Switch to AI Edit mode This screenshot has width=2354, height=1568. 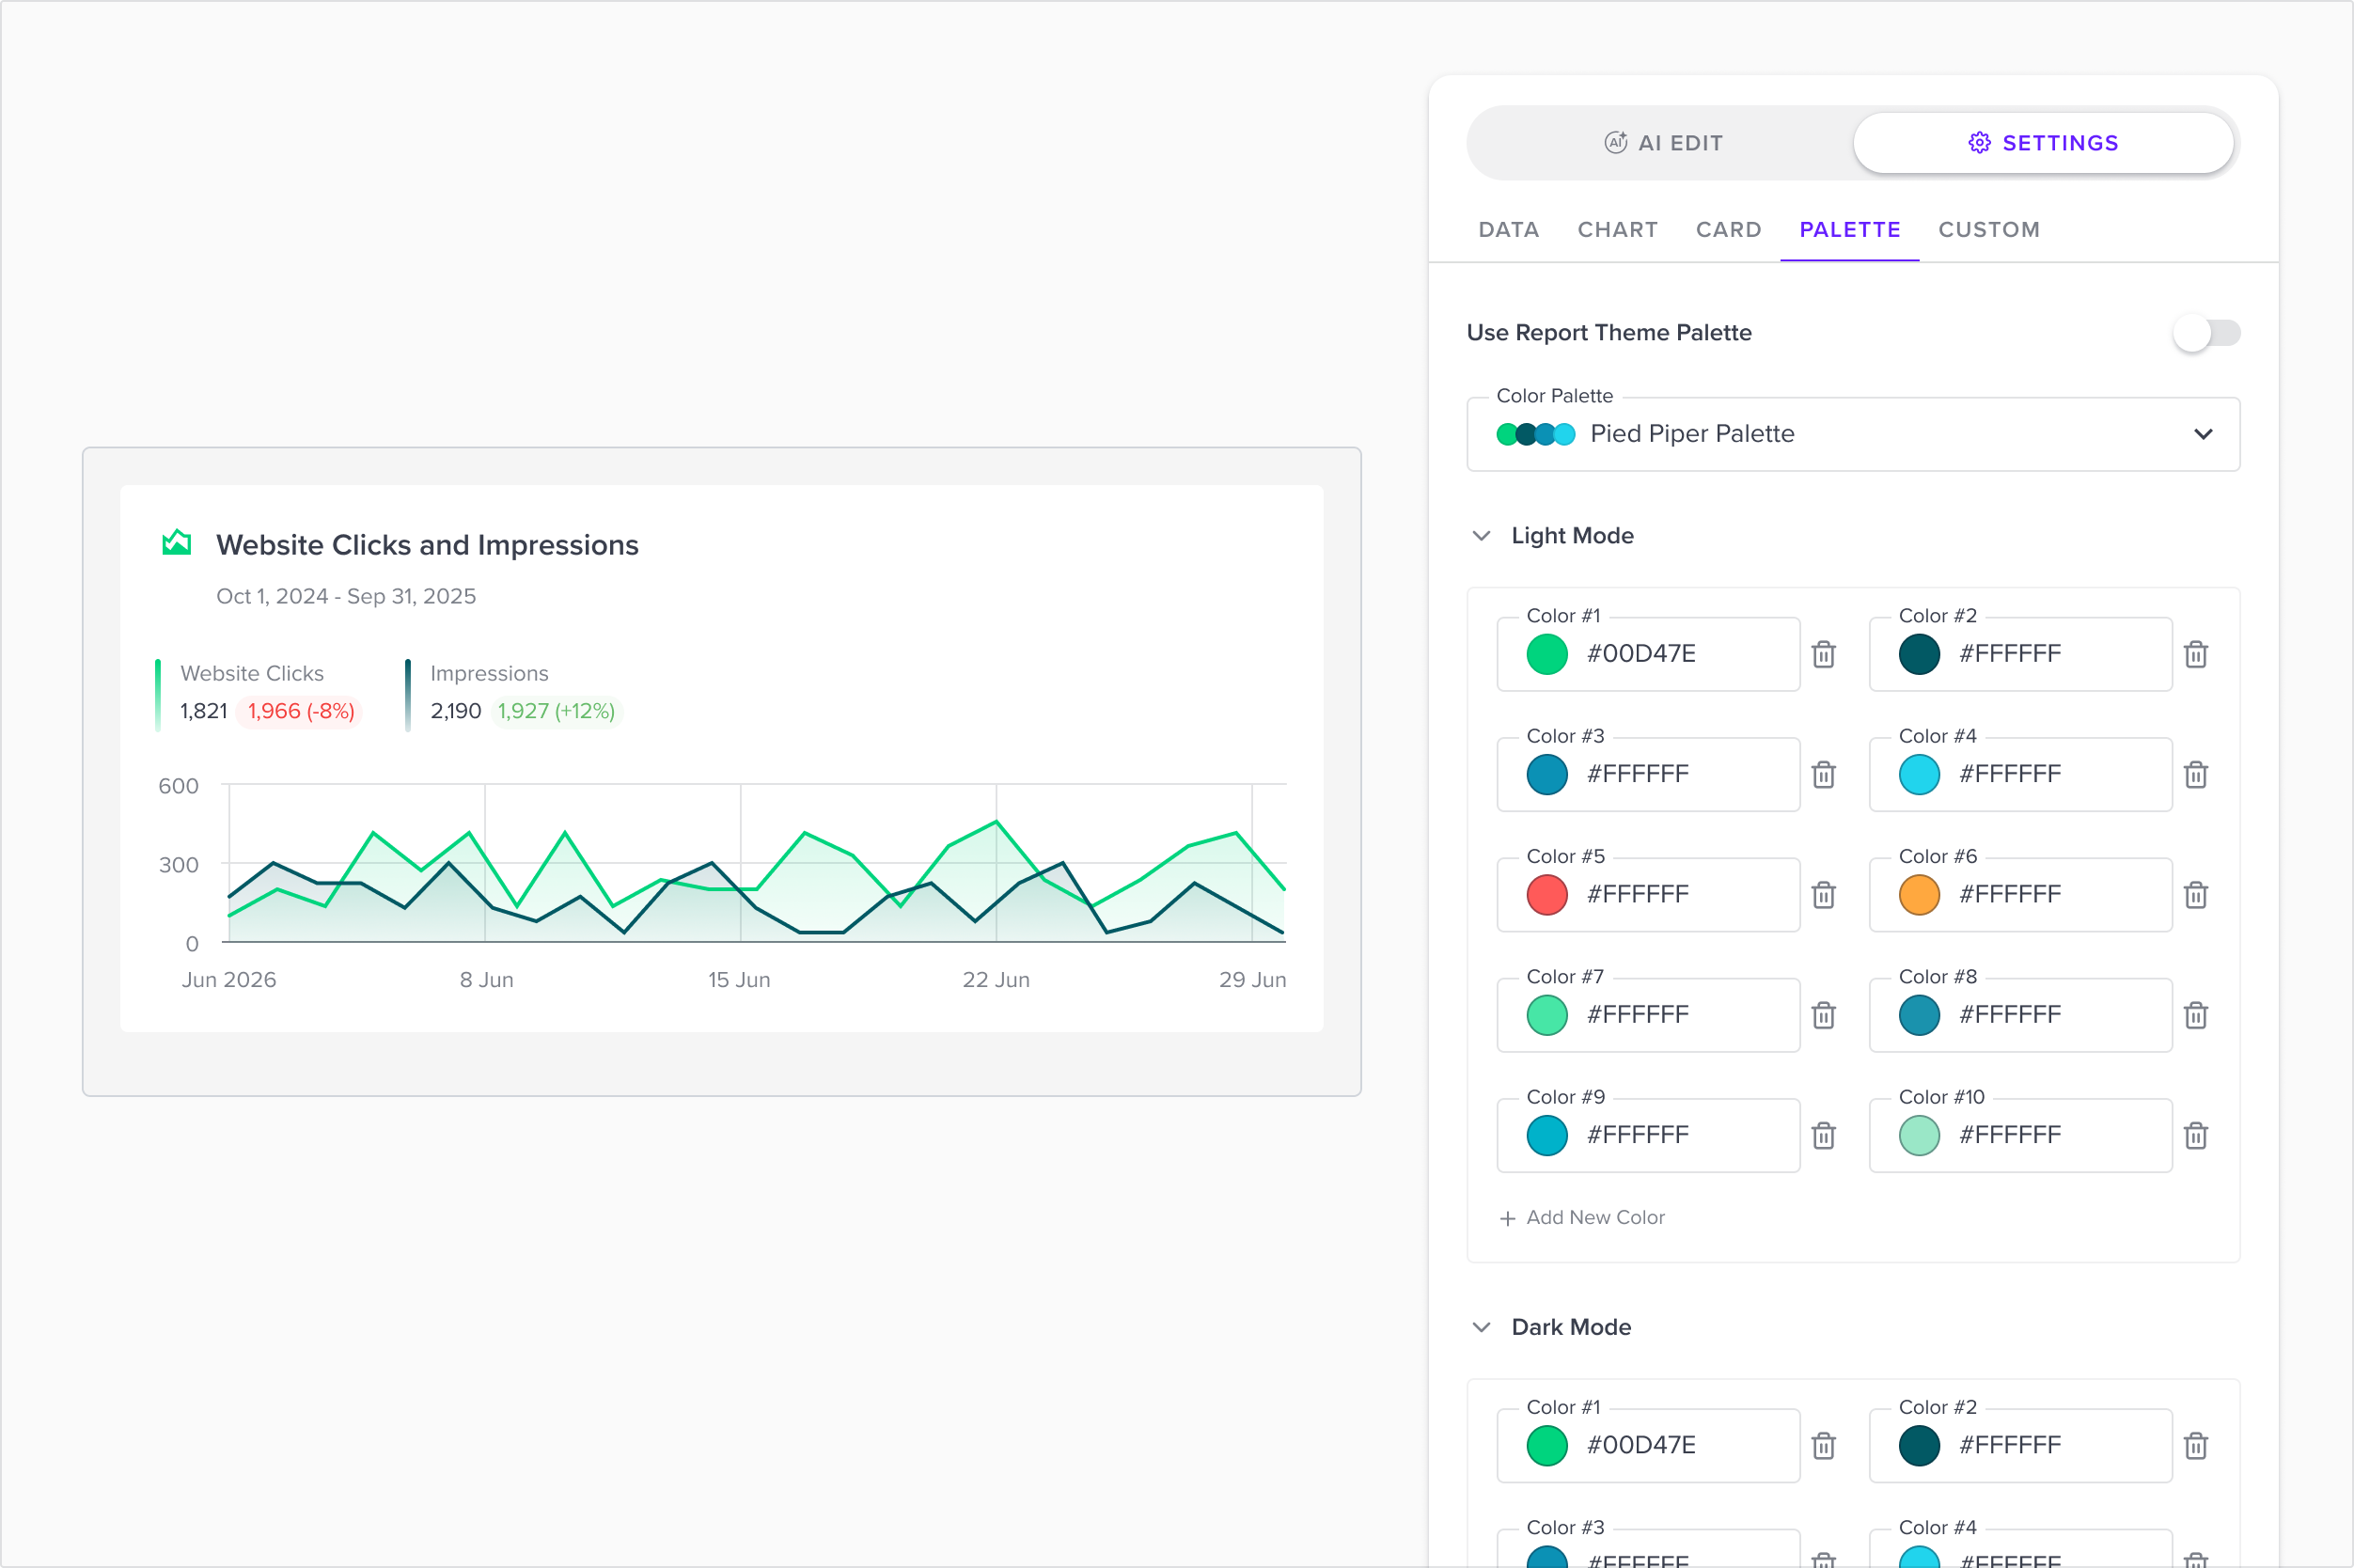(1663, 143)
